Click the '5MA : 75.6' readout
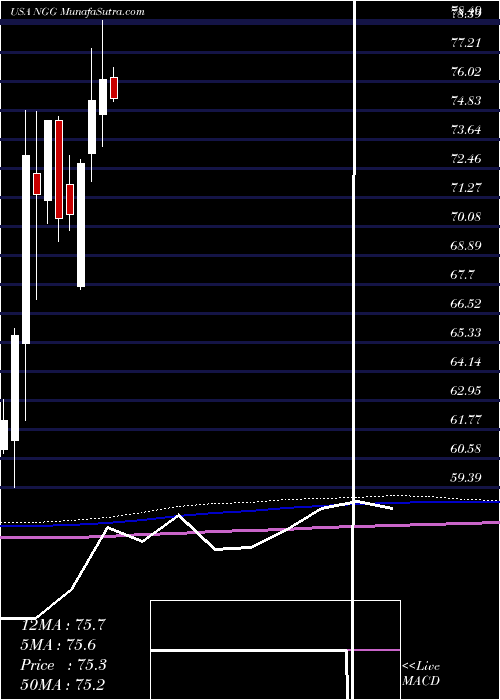Viewport: 500px width, 700px height. 59,645
